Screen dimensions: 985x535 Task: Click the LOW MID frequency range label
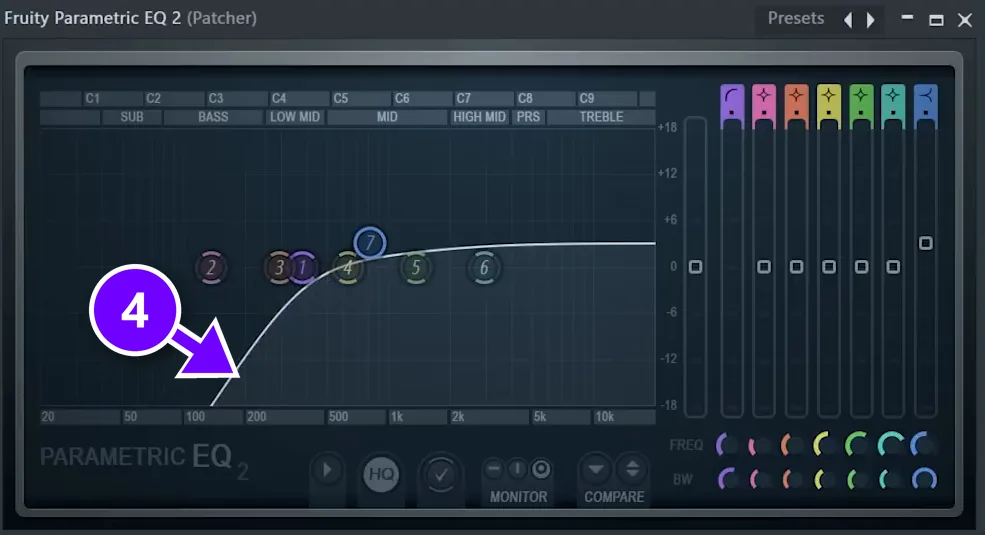tap(295, 117)
